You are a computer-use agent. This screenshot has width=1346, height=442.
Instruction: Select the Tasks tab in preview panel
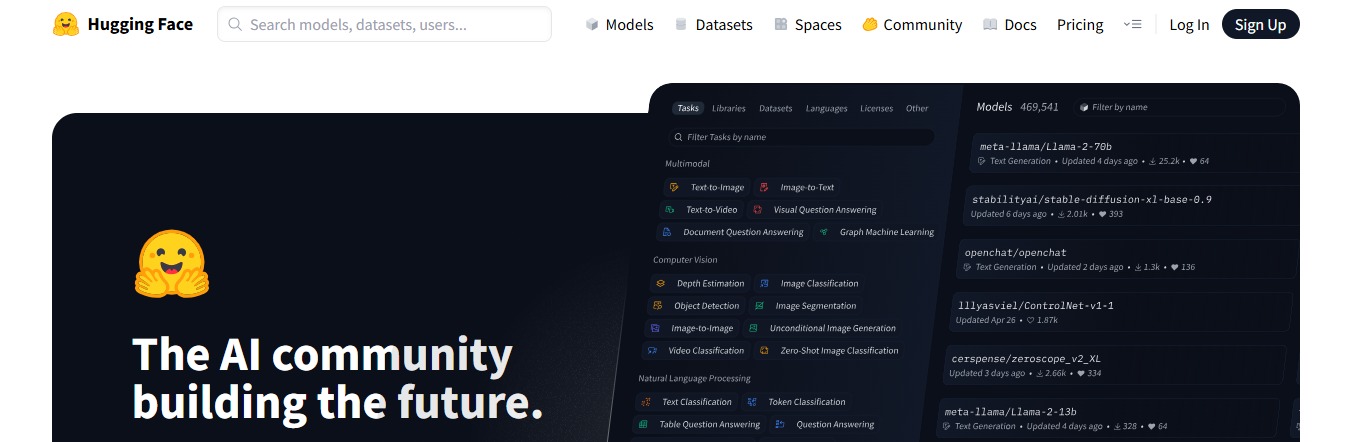(x=688, y=108)
